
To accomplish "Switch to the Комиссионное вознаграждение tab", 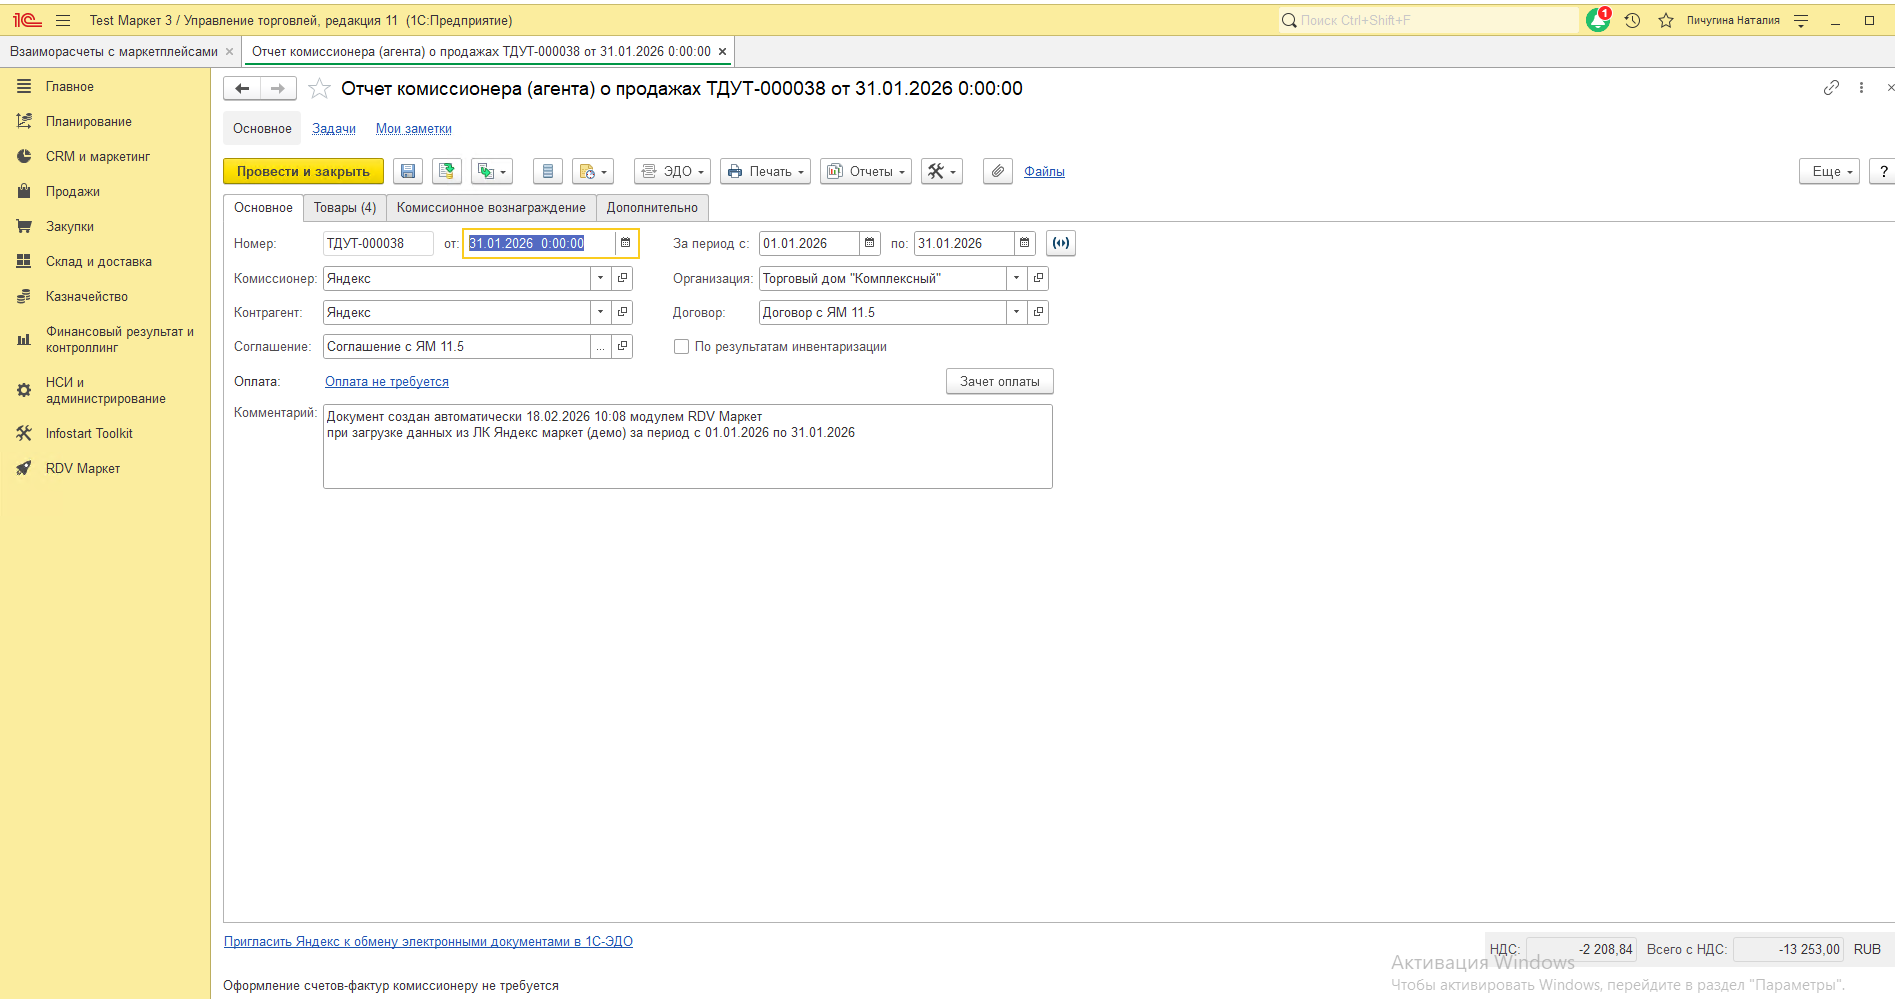I will (491, 207).
